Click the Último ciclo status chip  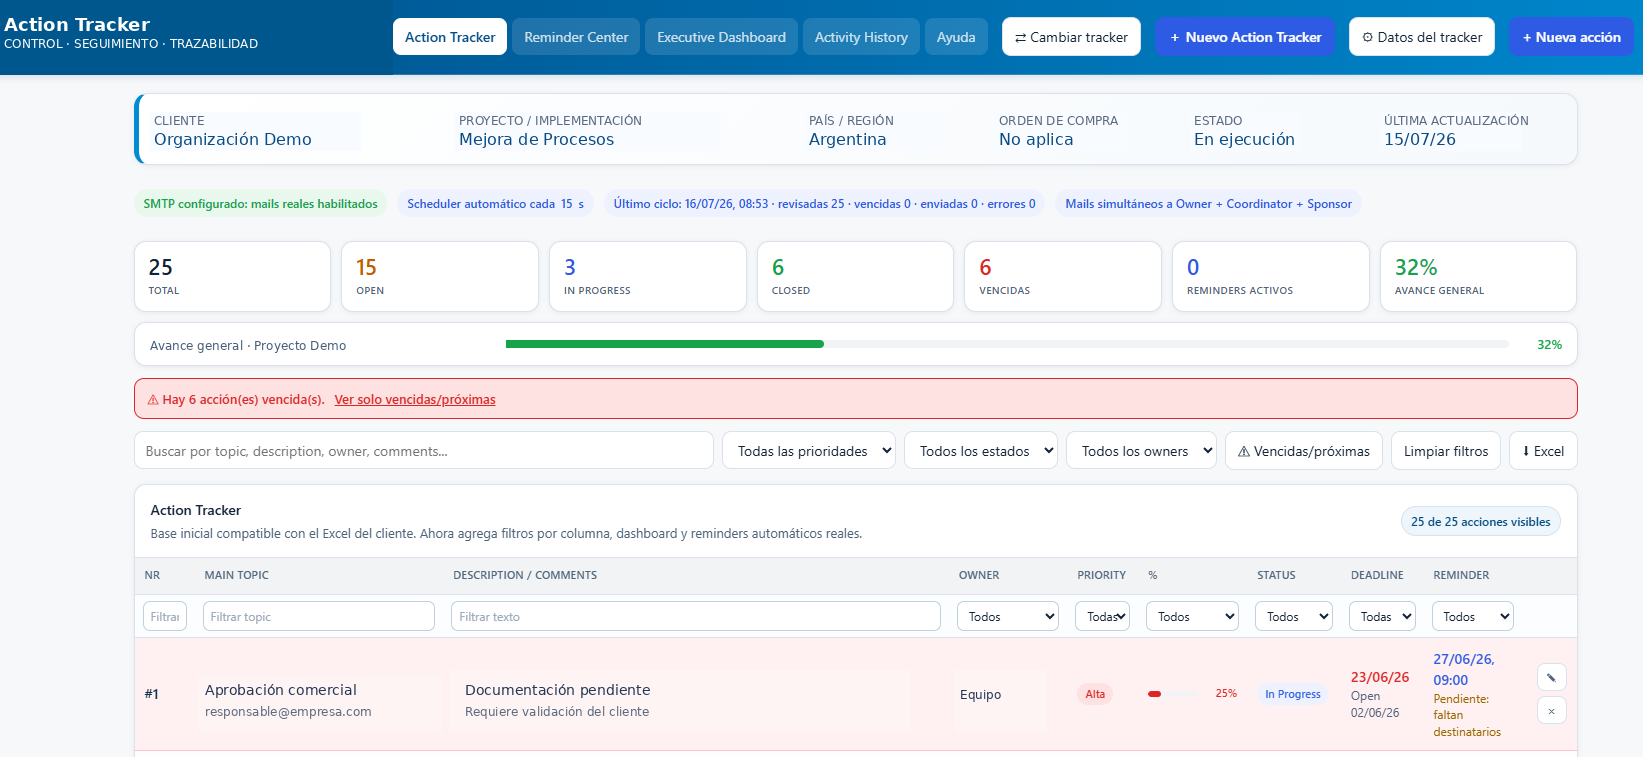(825, 204)
